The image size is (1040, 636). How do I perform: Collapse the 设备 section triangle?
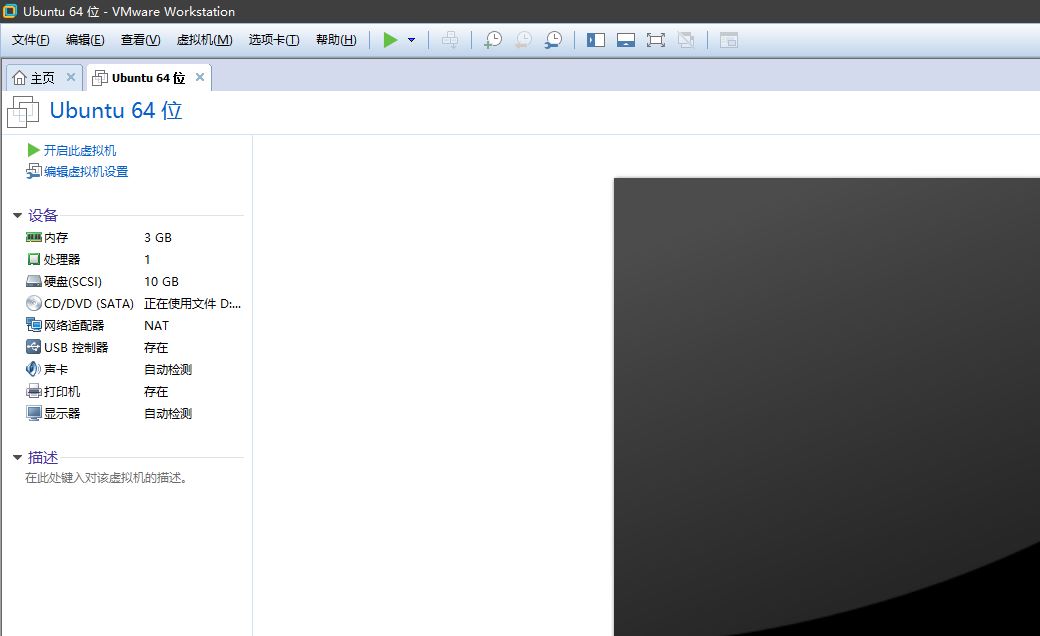[x=18, y=216]
